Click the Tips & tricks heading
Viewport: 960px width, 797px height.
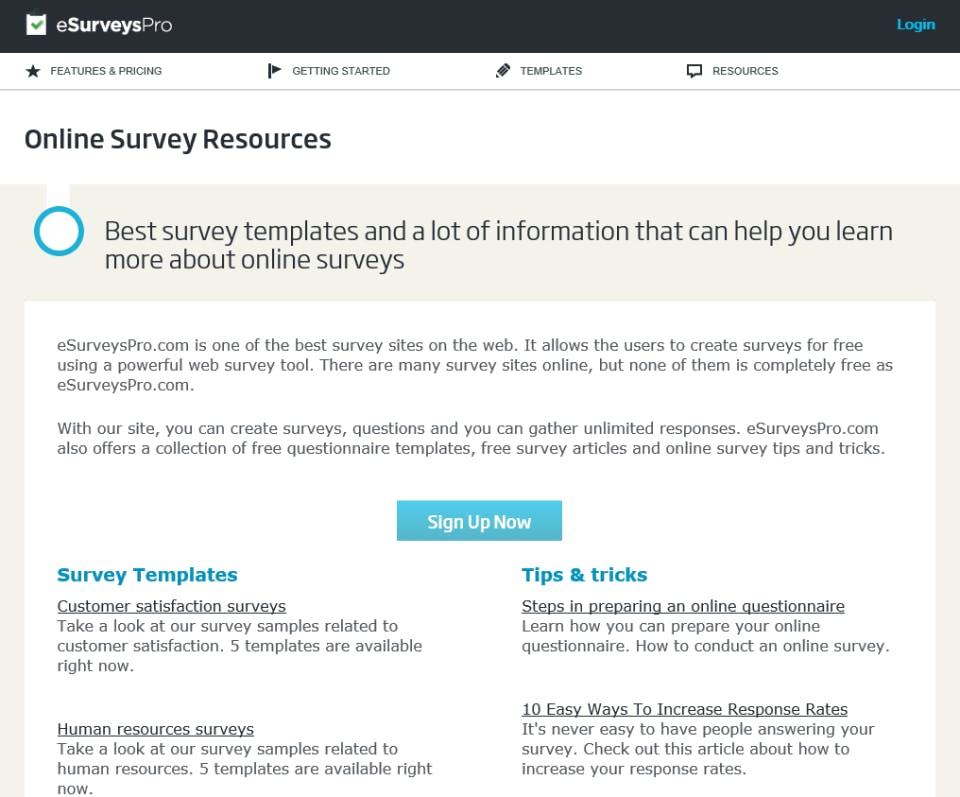click(x=584, y=575)
